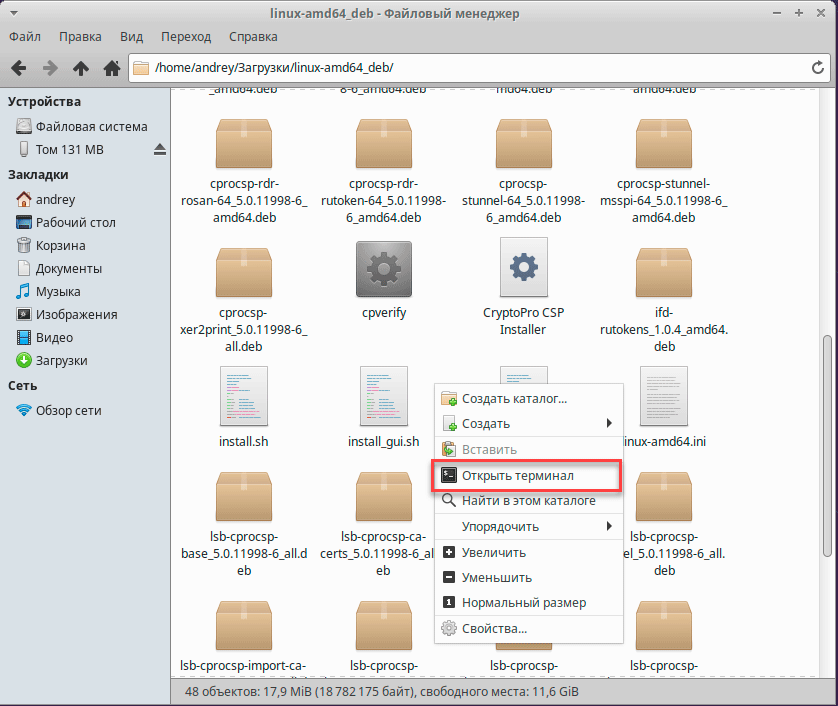Select the CryptoPro CSP Installer icon
Viewport: 838px width, 706px height.
pos(523,268)
